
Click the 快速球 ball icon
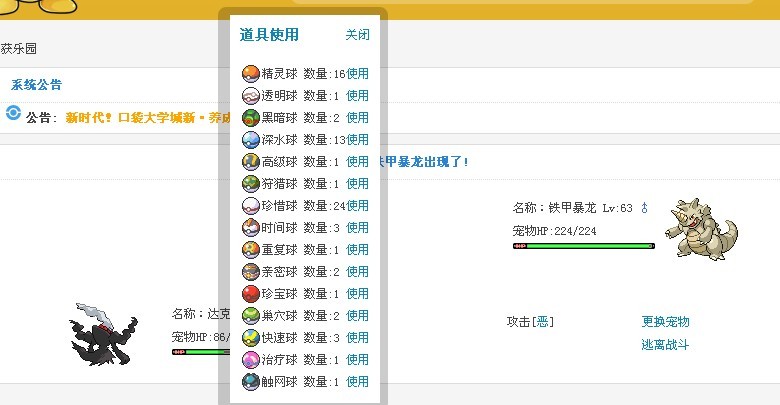click(251, 337)
